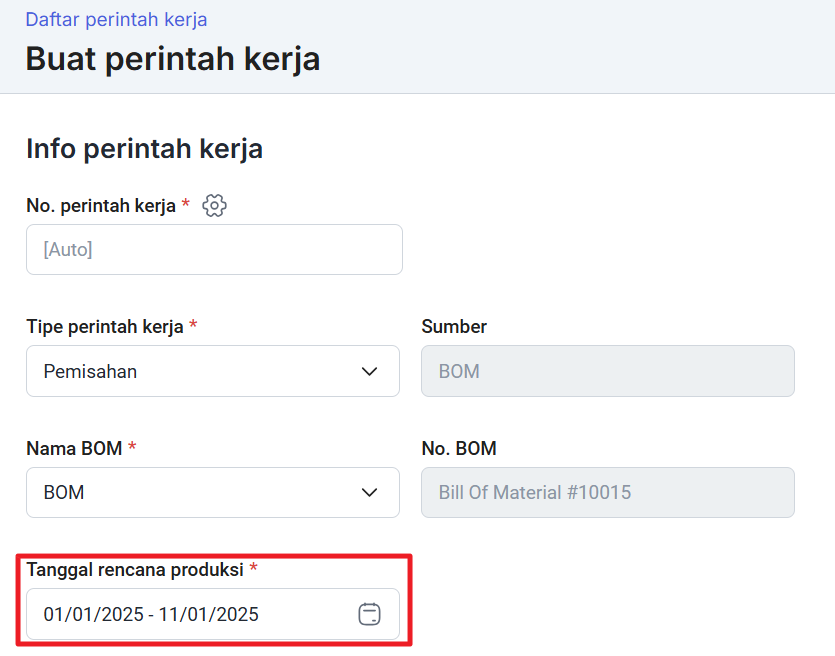Open numbering settings gear beside No. perintah kerja
This screenshot has width=835, height=656.
214,206
